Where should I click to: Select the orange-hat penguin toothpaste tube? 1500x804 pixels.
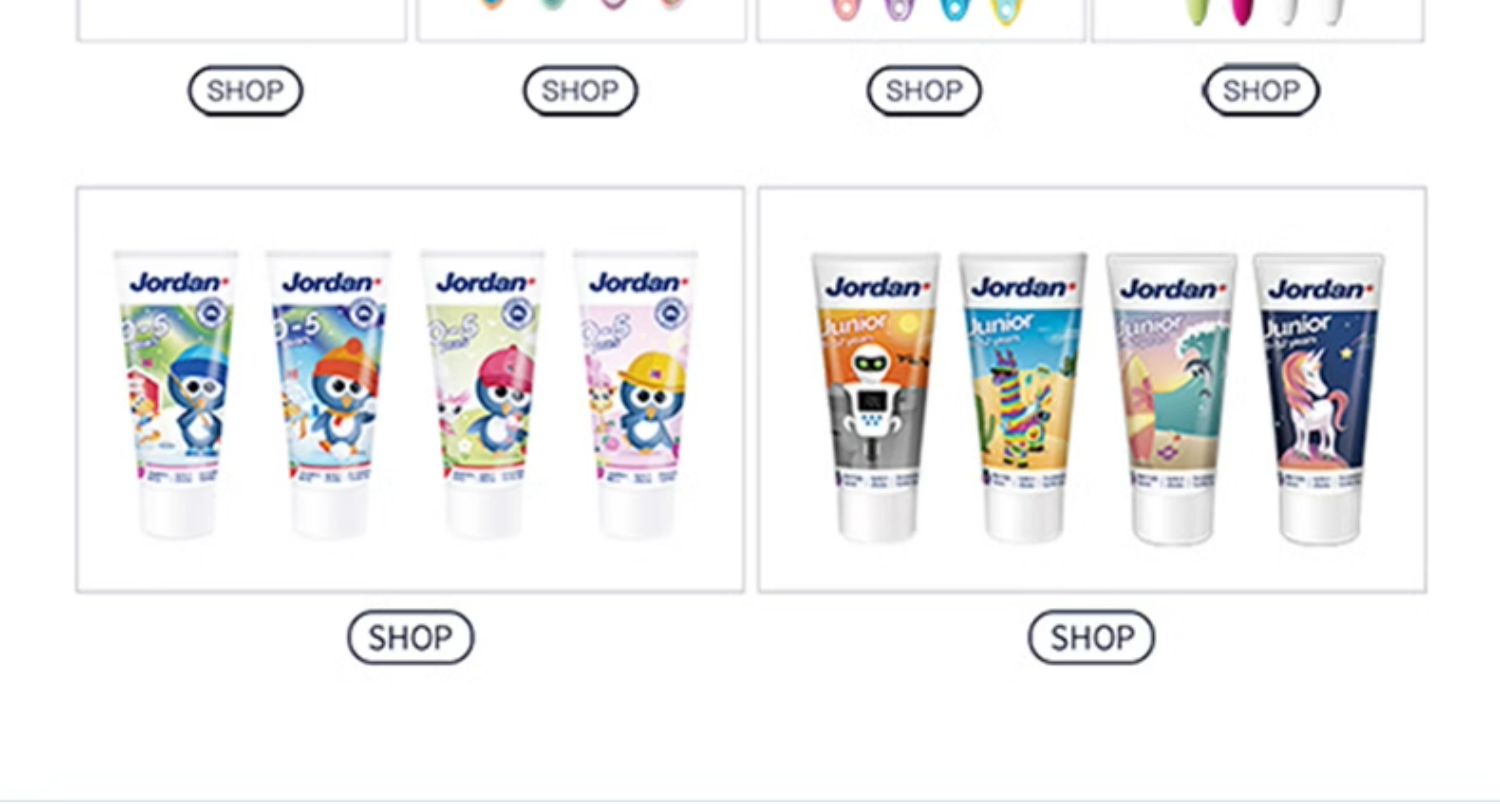coord(328,394)
